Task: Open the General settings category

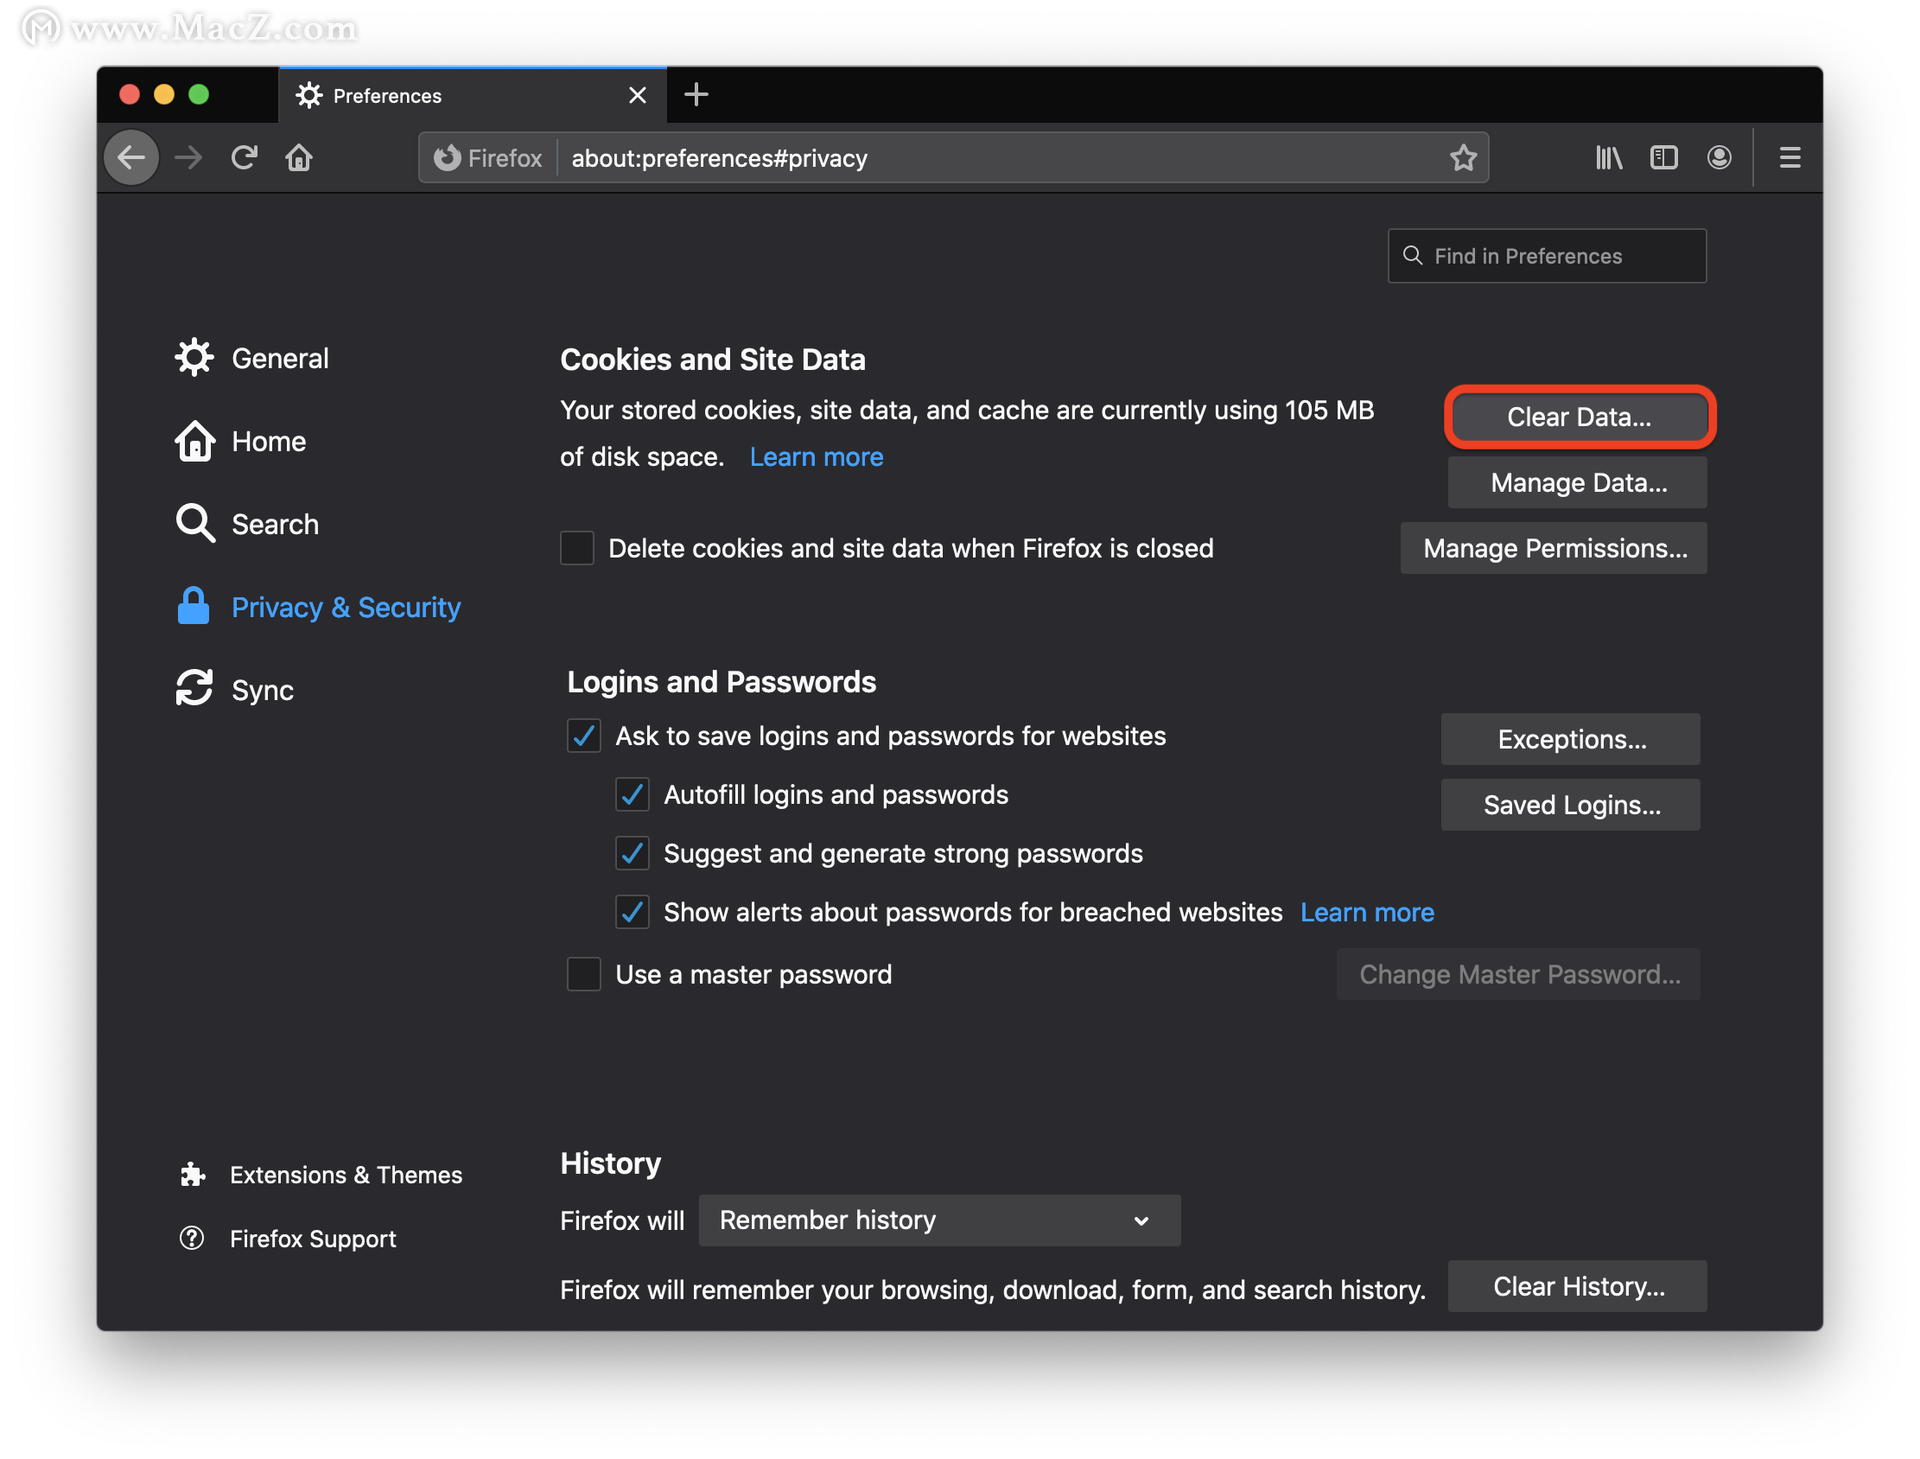Action: click(x=251, y=358)
